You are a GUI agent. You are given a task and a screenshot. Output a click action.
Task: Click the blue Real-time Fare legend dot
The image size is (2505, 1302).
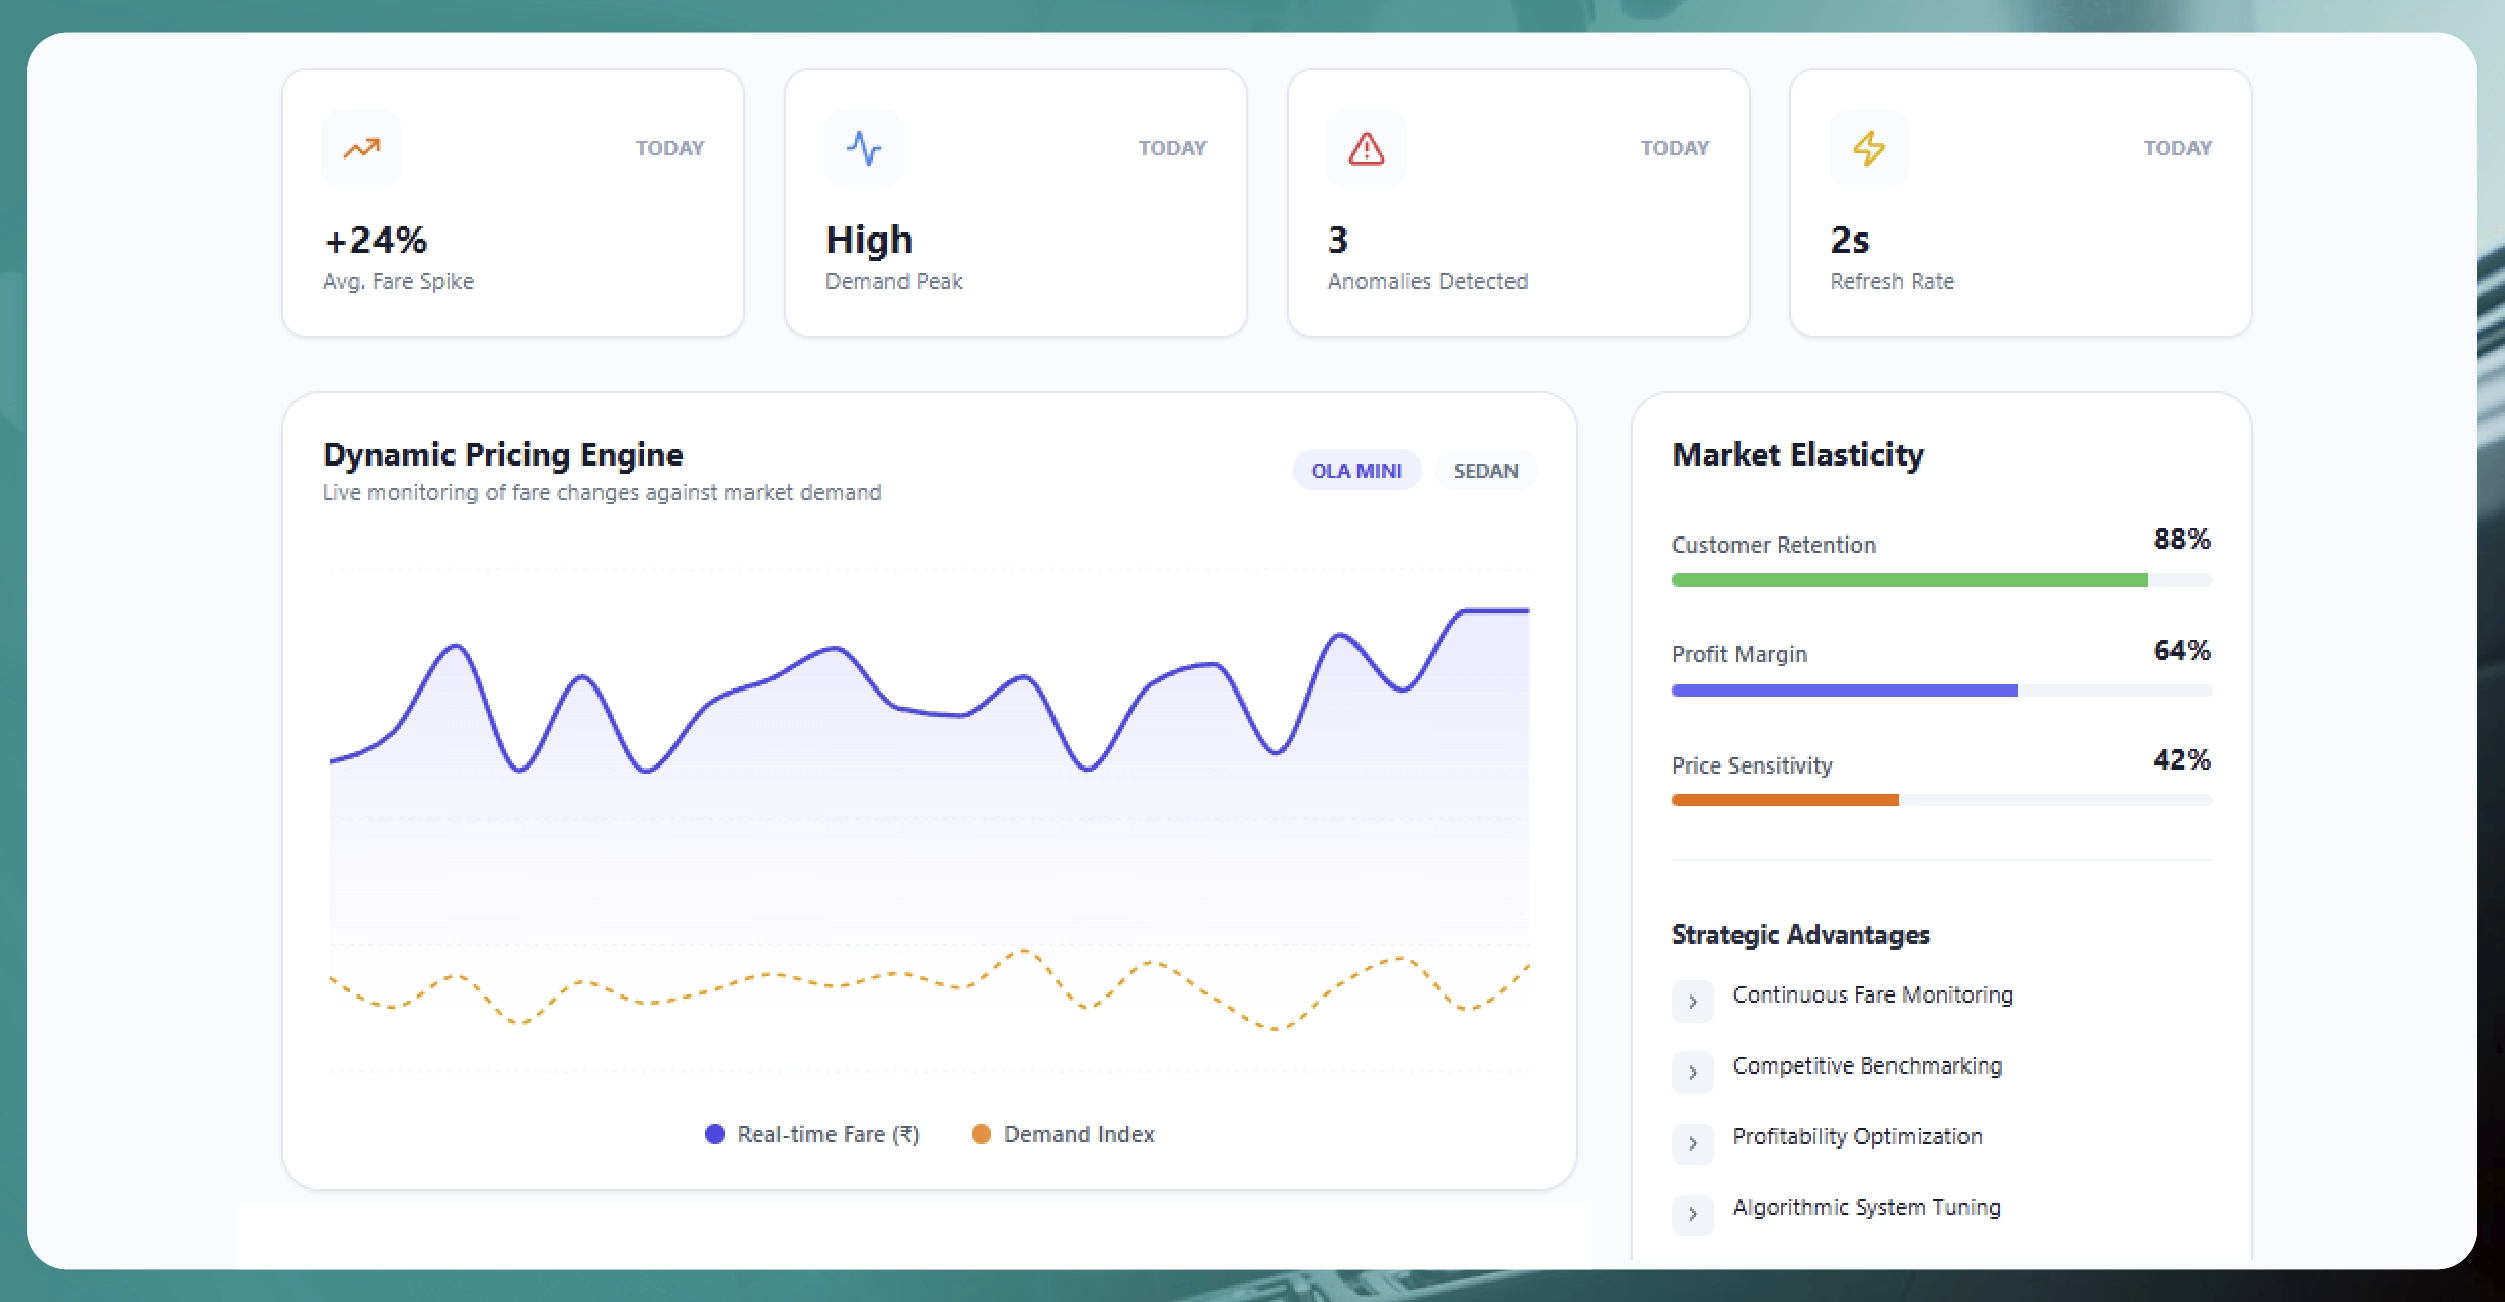click(714, 1134)
